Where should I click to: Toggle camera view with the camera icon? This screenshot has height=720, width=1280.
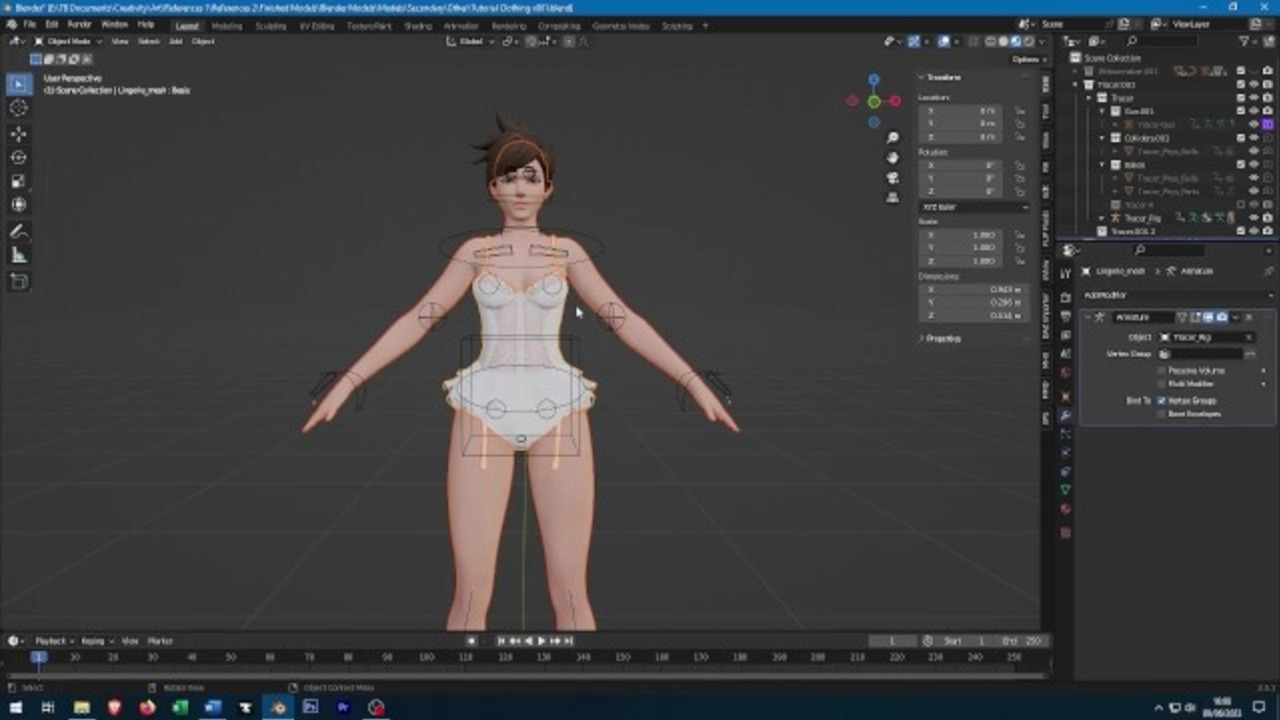892,178
